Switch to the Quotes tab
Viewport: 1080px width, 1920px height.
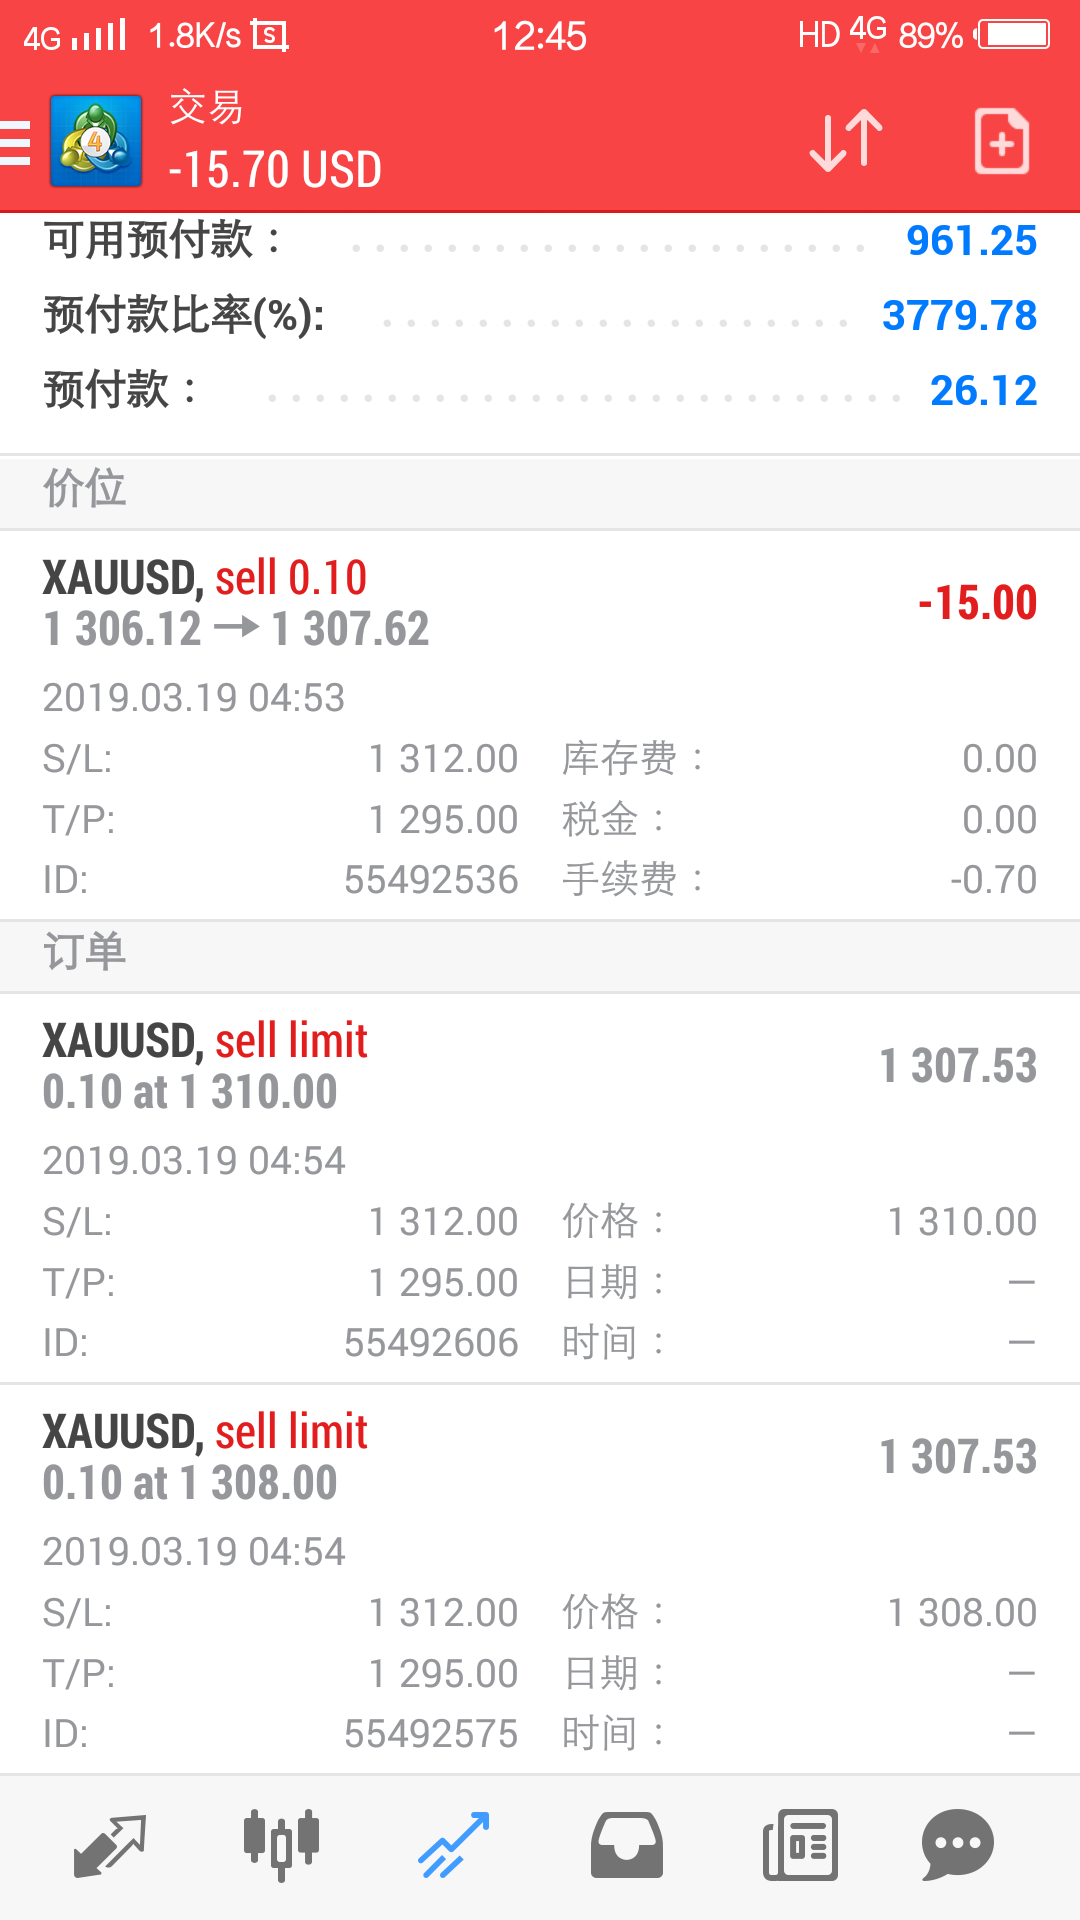110,1845
